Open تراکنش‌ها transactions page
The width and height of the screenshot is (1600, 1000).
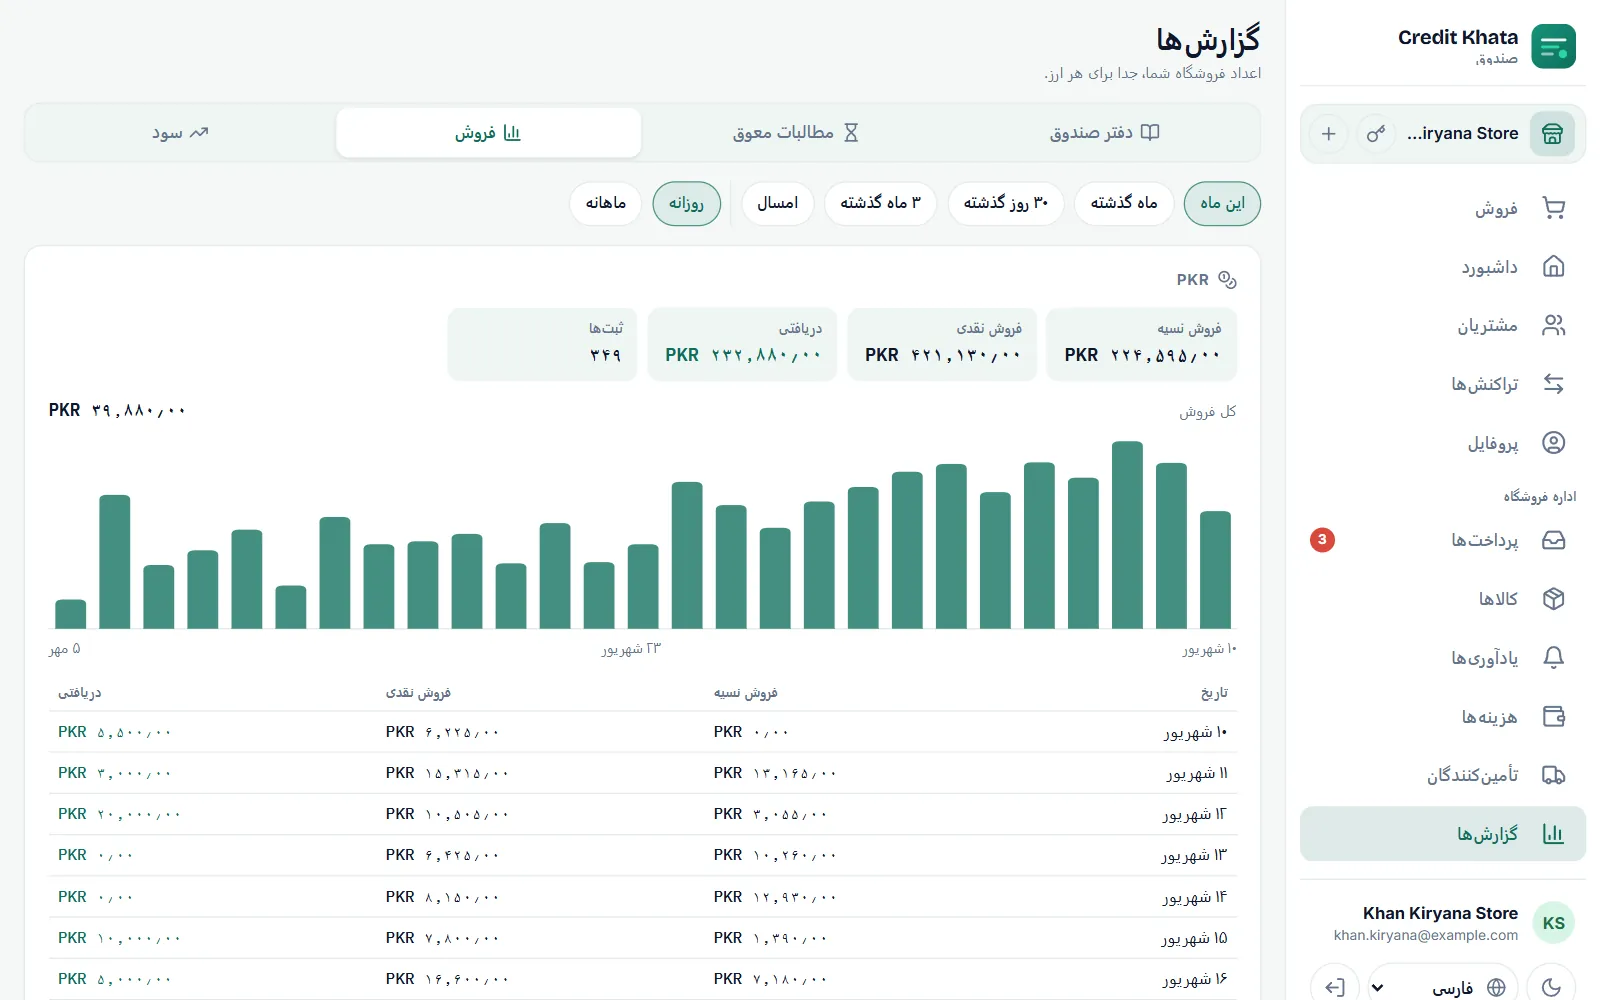pos(1443,384)
